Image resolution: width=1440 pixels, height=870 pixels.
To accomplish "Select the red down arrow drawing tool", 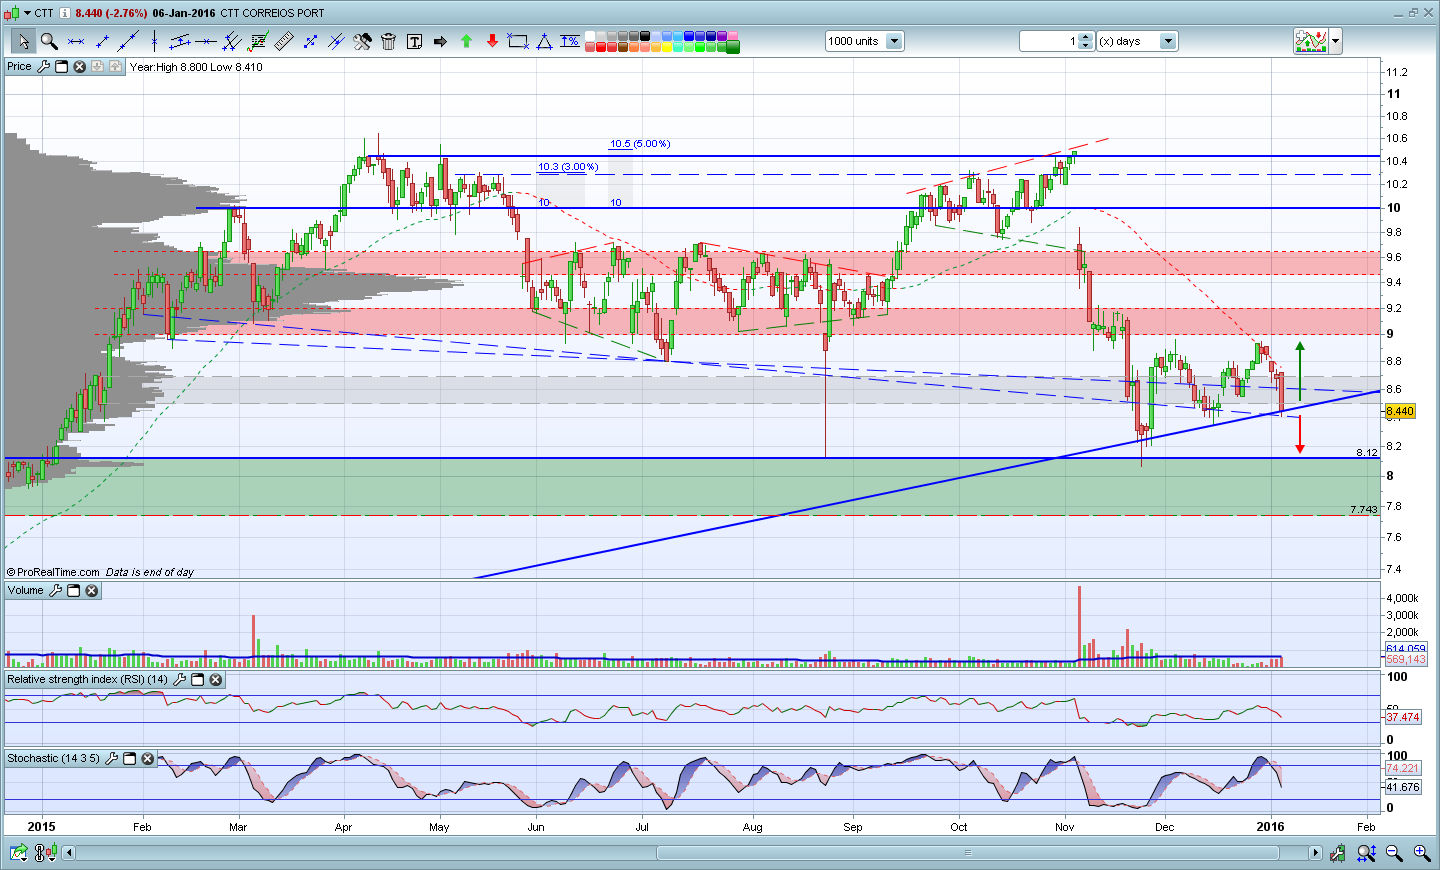I will [x=492, y=41].
